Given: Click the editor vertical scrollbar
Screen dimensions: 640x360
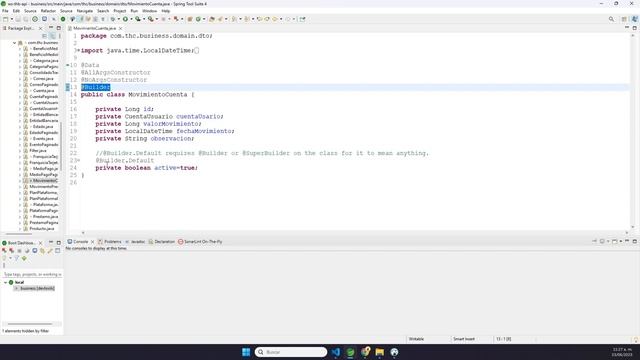Looking at the screenshot, I should [633, 131].
